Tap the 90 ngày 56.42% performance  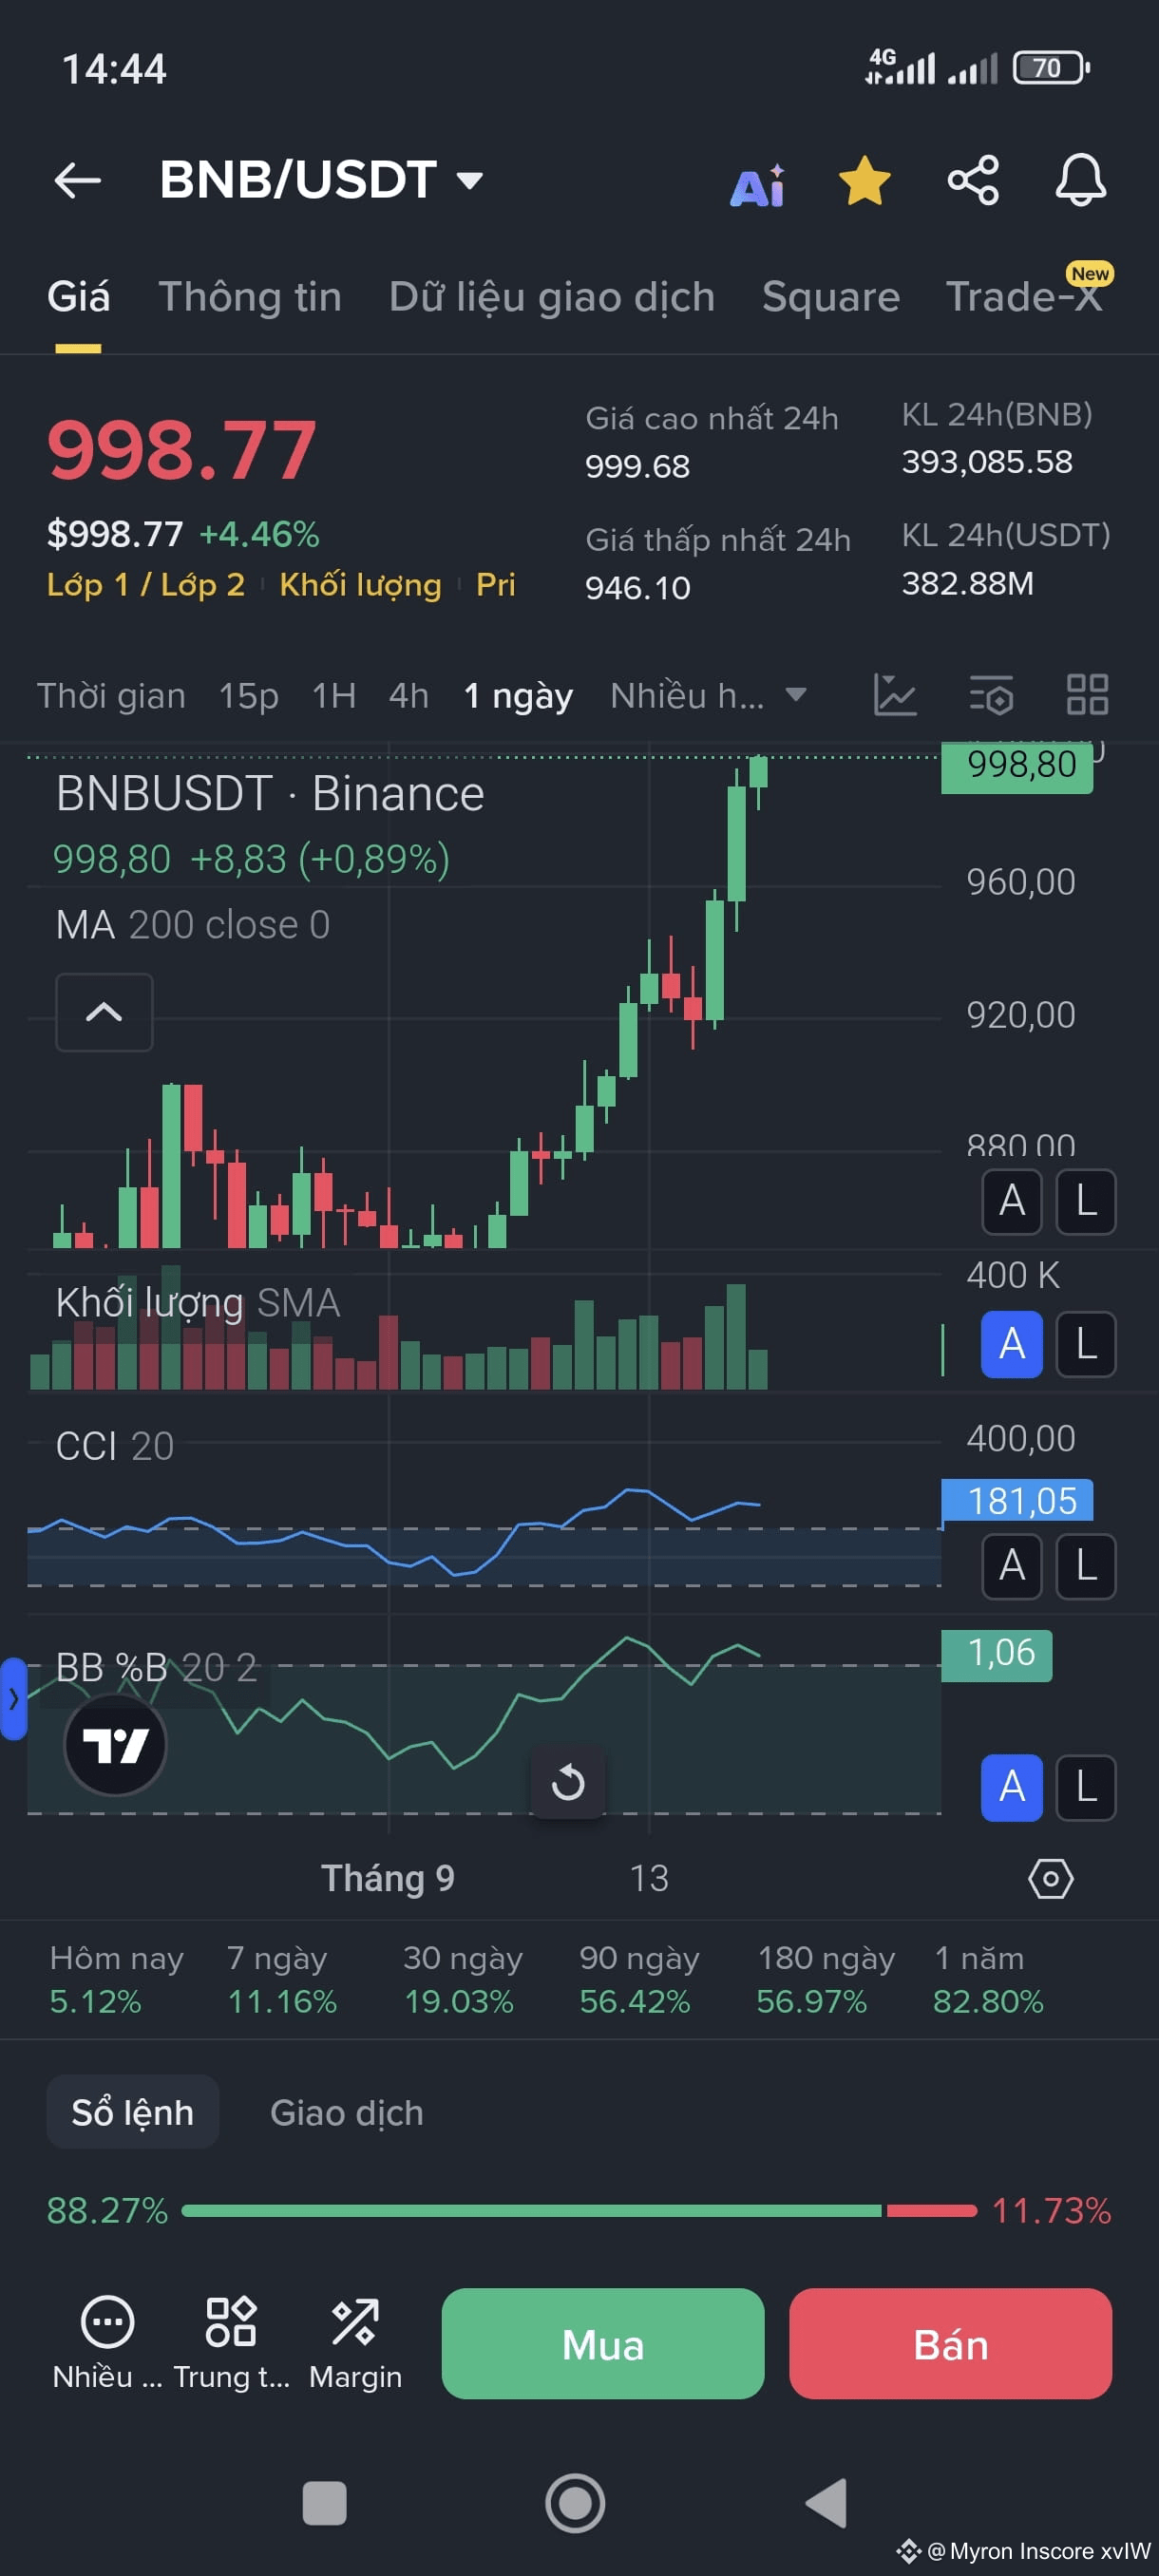(639, 1979)
